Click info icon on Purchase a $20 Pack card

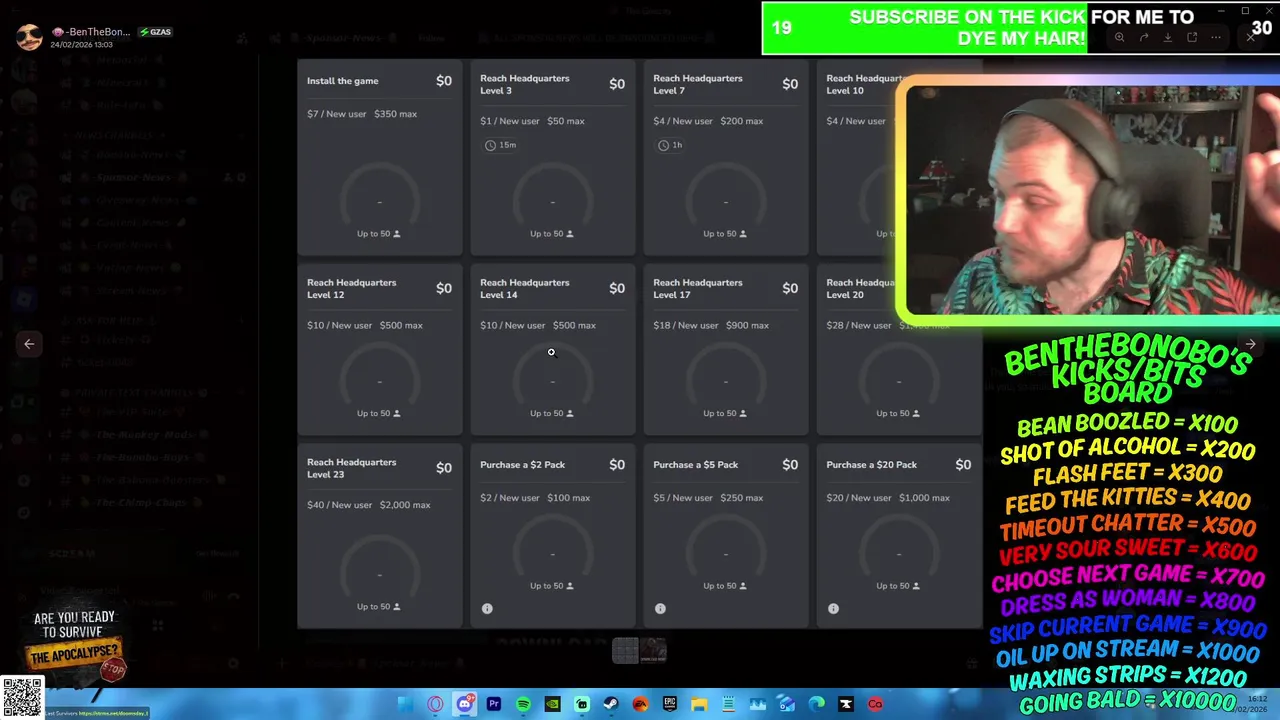pyautogui.click(x=833, y=608)
